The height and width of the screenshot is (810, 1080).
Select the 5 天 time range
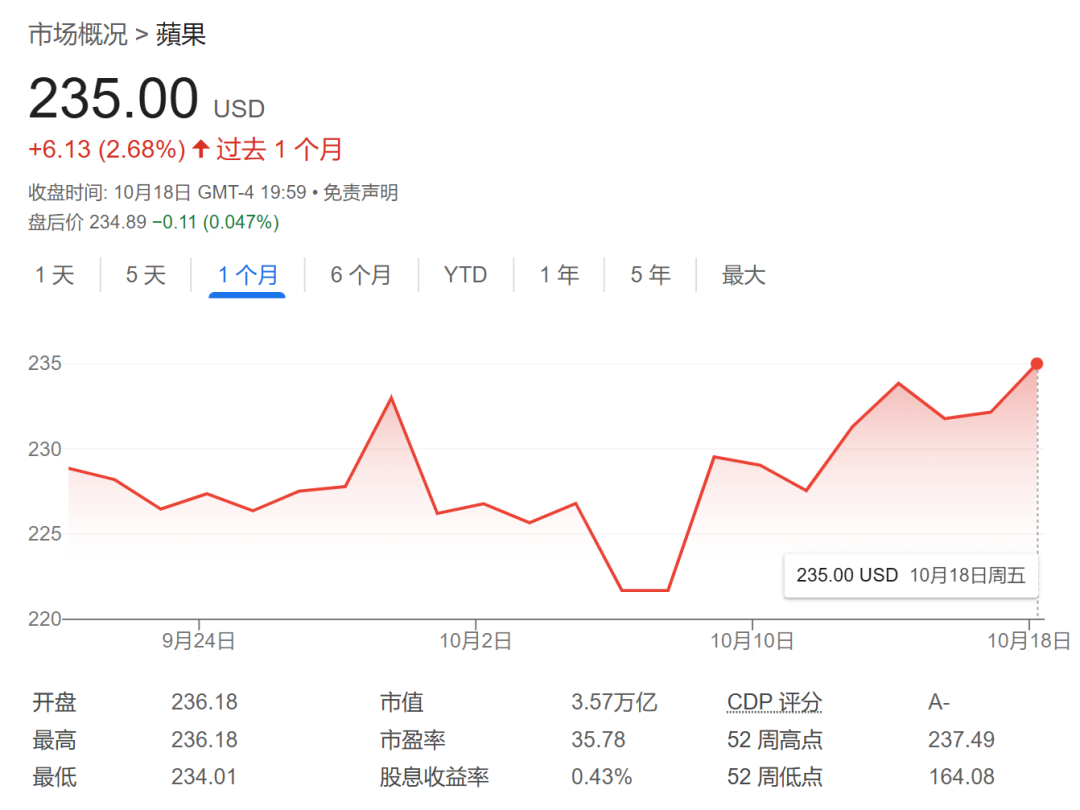click(x=146, y=275)
